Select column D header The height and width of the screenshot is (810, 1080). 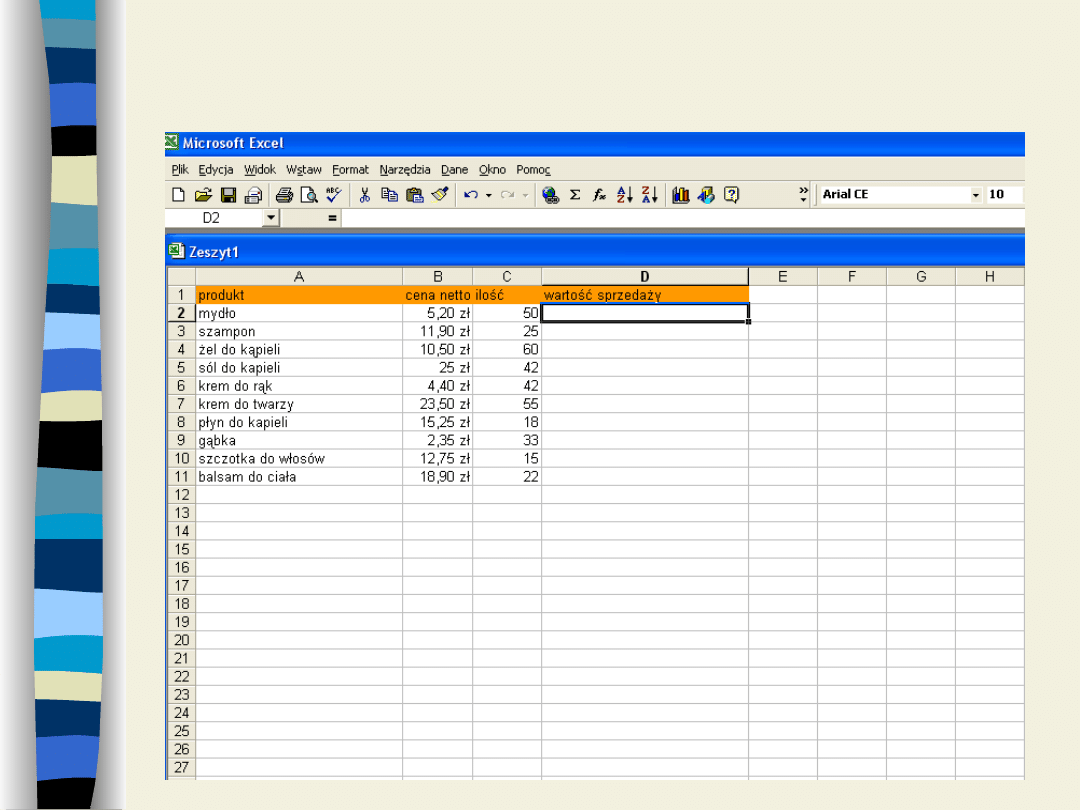(x=644, y=277)
